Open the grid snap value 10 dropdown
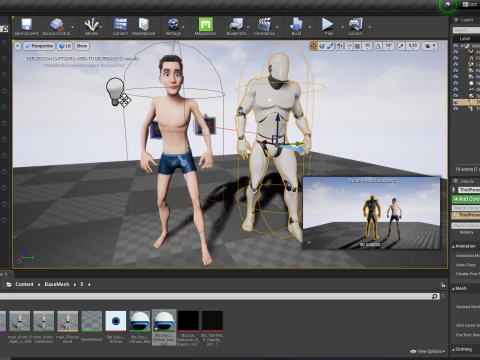The image size is (480, 360). [367, 46]
